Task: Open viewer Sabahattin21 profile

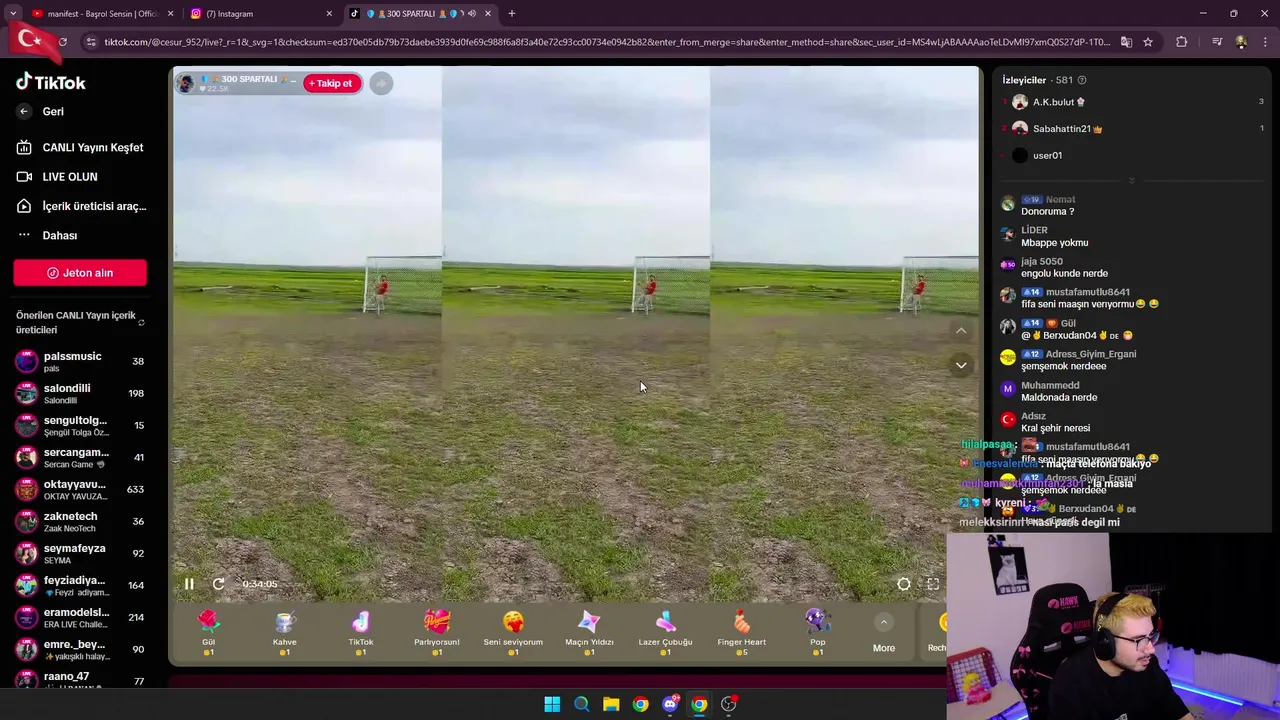Action: point(1067,129)
